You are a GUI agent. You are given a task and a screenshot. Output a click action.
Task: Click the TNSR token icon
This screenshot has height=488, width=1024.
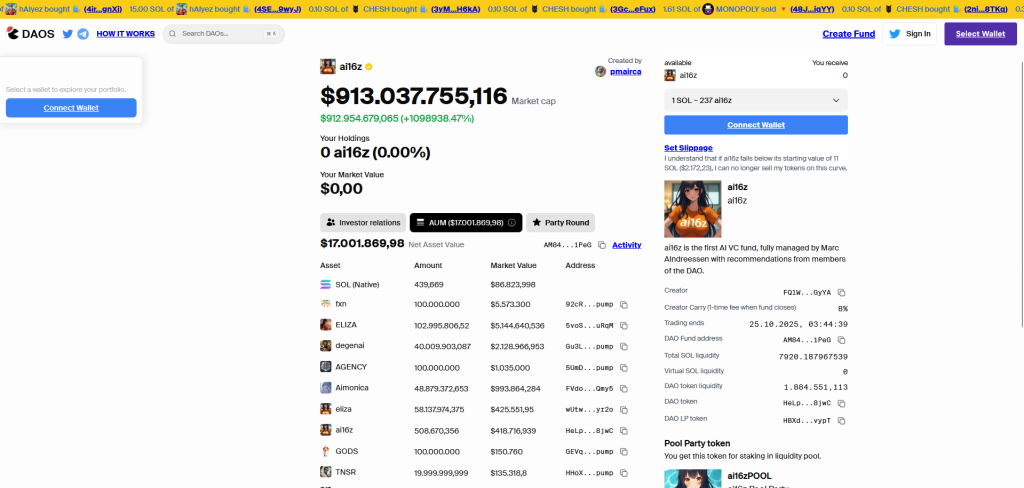pyautogui.click(x=325, y=472)
